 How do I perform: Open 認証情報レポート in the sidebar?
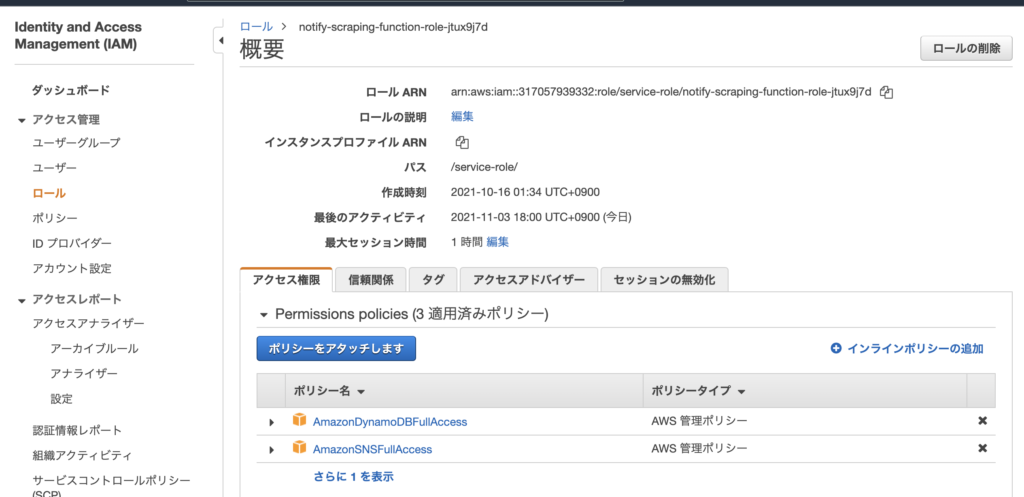(x=77, y=430)
